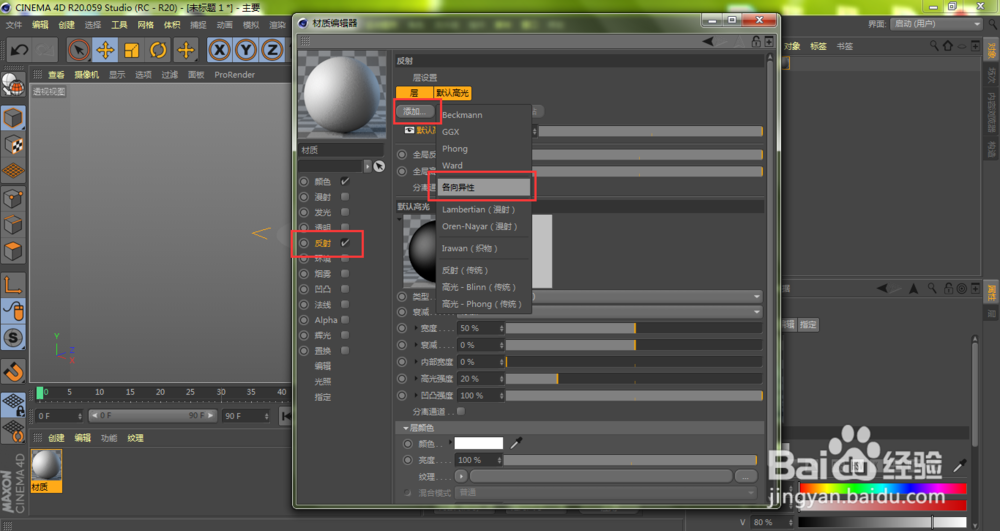Open the 界面 layout dropdown 启动(用户)

pyautogui.click(x=936, y=24)
